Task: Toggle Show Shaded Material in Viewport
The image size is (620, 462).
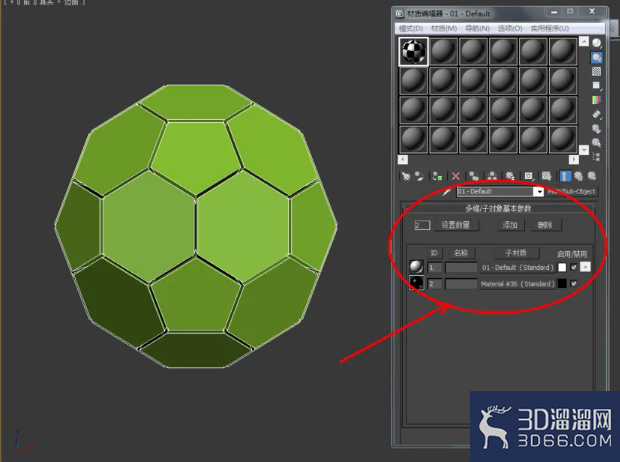Action: click(546, 176)
